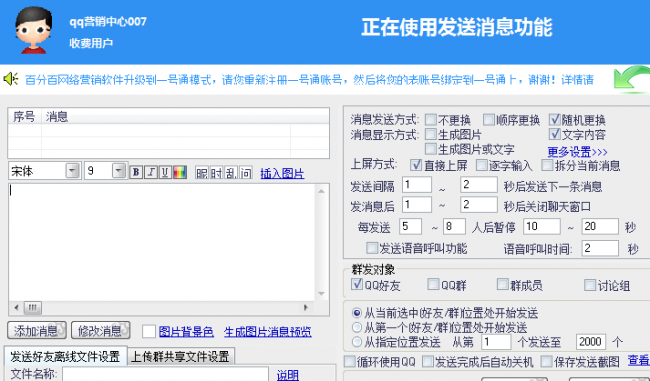Click the green return arrow icon
The height and width of the screenshot is (381, 650).
coord(631,79)
